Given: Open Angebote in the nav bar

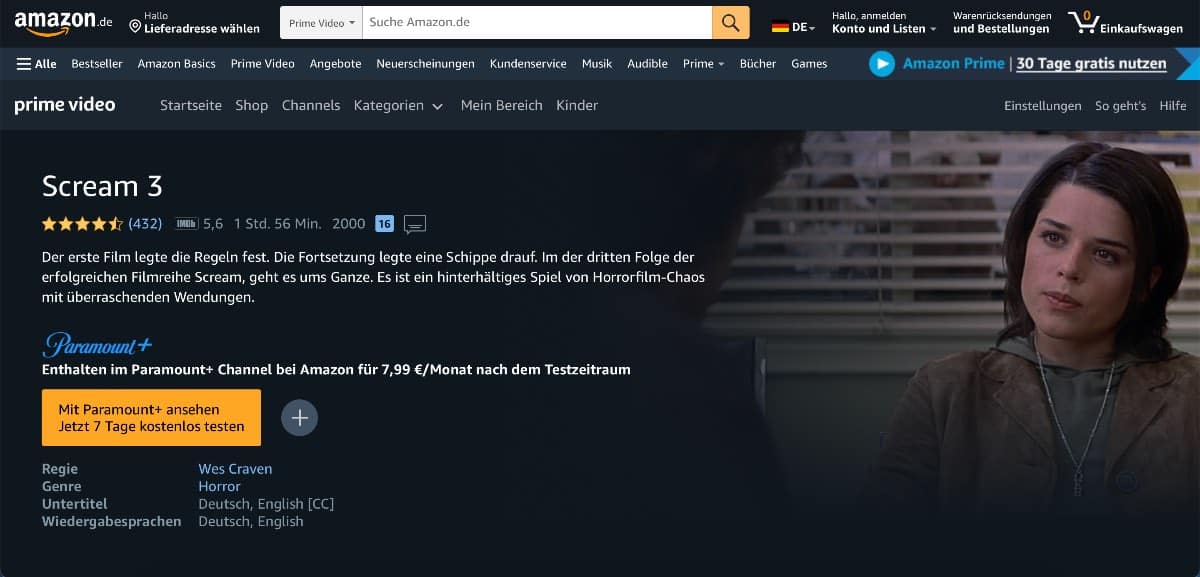Looking at the screenshot, I should click(335, 64).
